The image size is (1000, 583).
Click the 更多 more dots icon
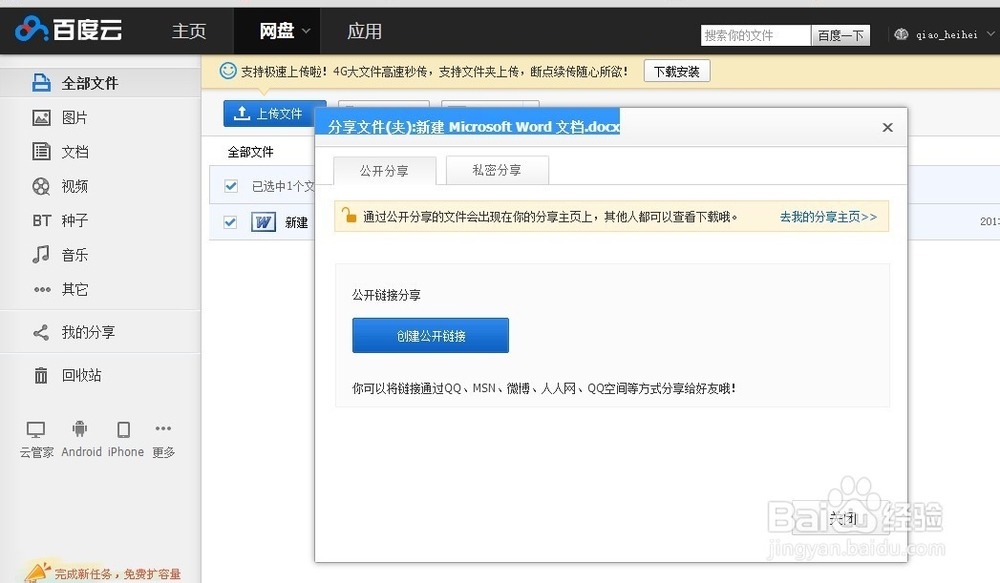163,429
